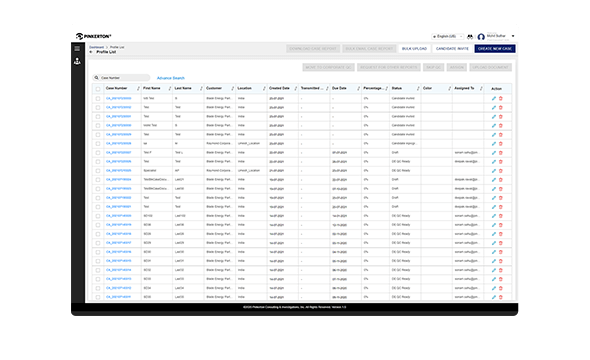
Task: Open case number link in Test F row
Action: (x=119, y=152)
